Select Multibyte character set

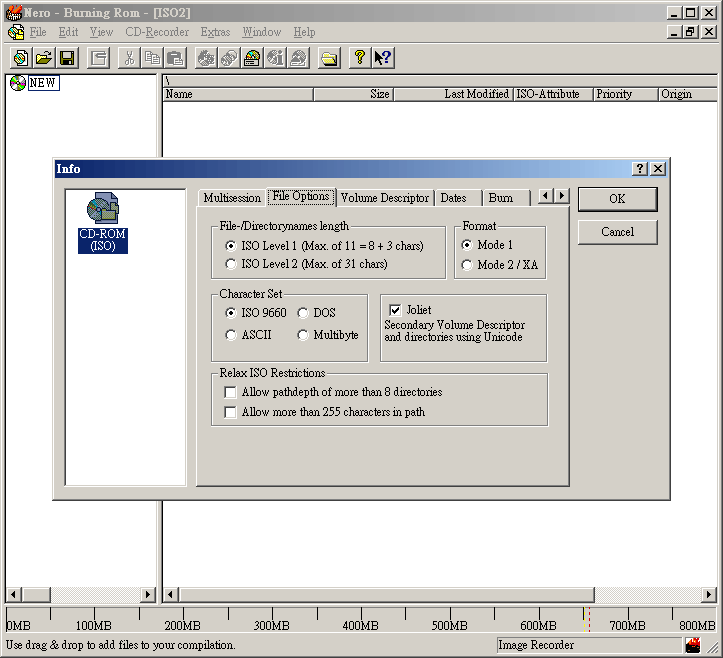coord(328,335)
